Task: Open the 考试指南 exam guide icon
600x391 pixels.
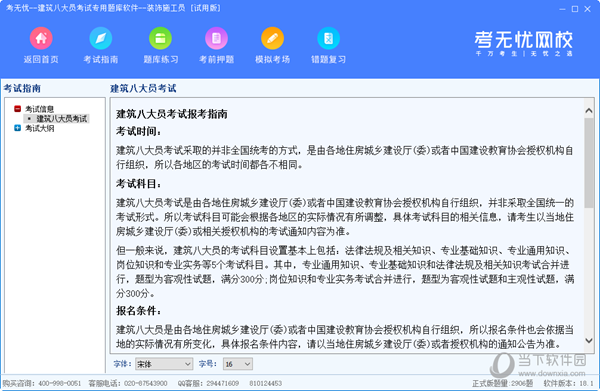Action: click(x=101, y=38)
